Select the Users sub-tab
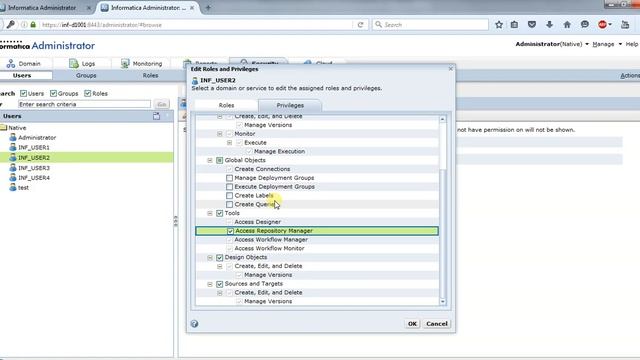 point(22,76)
